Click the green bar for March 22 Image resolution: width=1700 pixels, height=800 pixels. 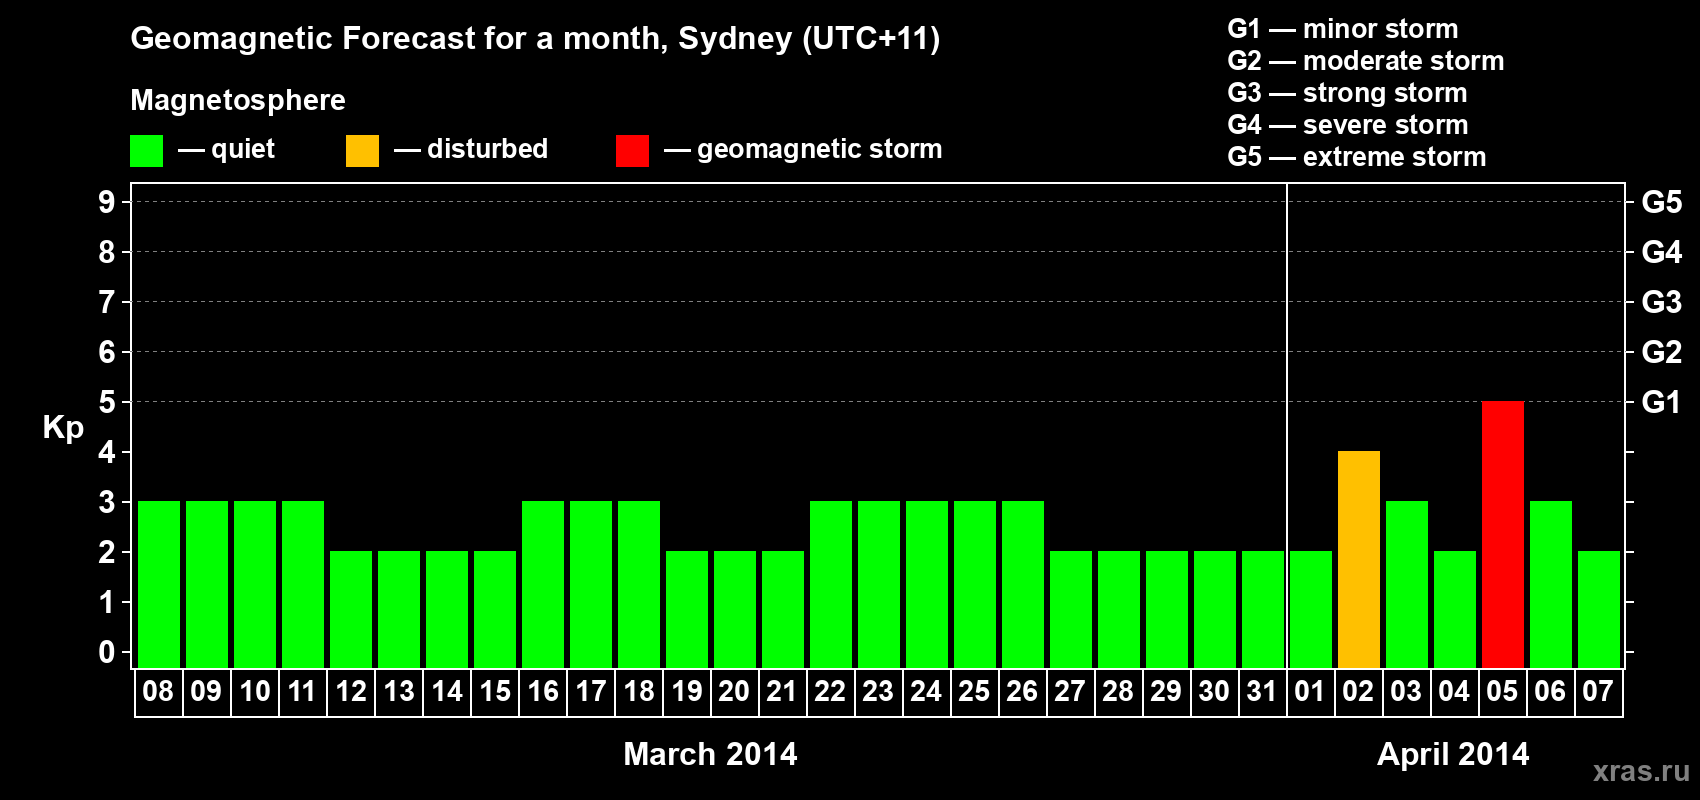click(830, 584)
